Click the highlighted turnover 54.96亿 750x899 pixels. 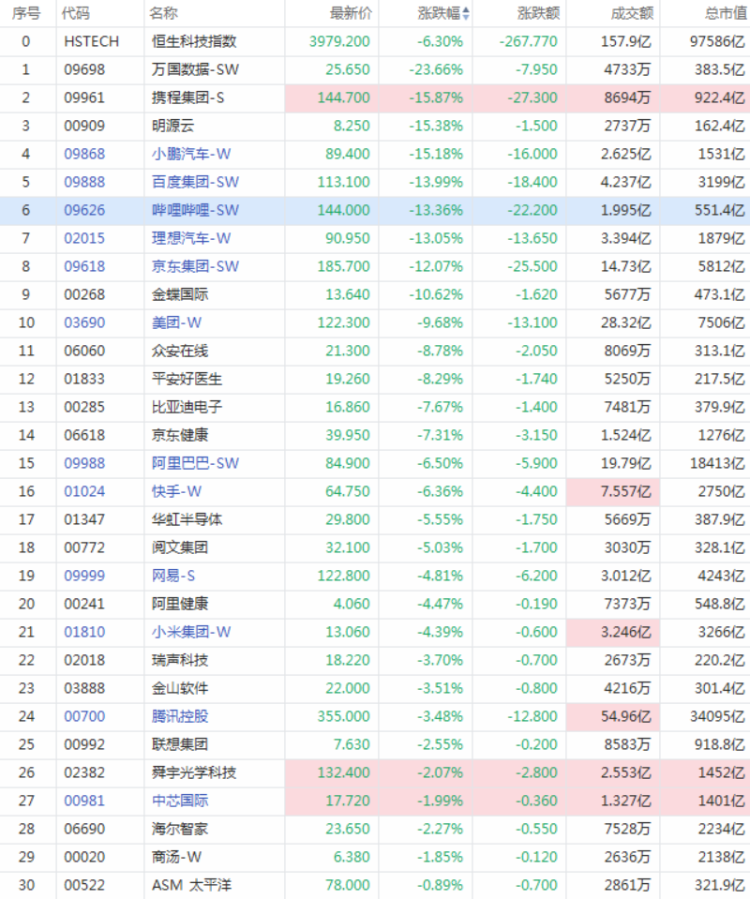(x=626, y=717)
